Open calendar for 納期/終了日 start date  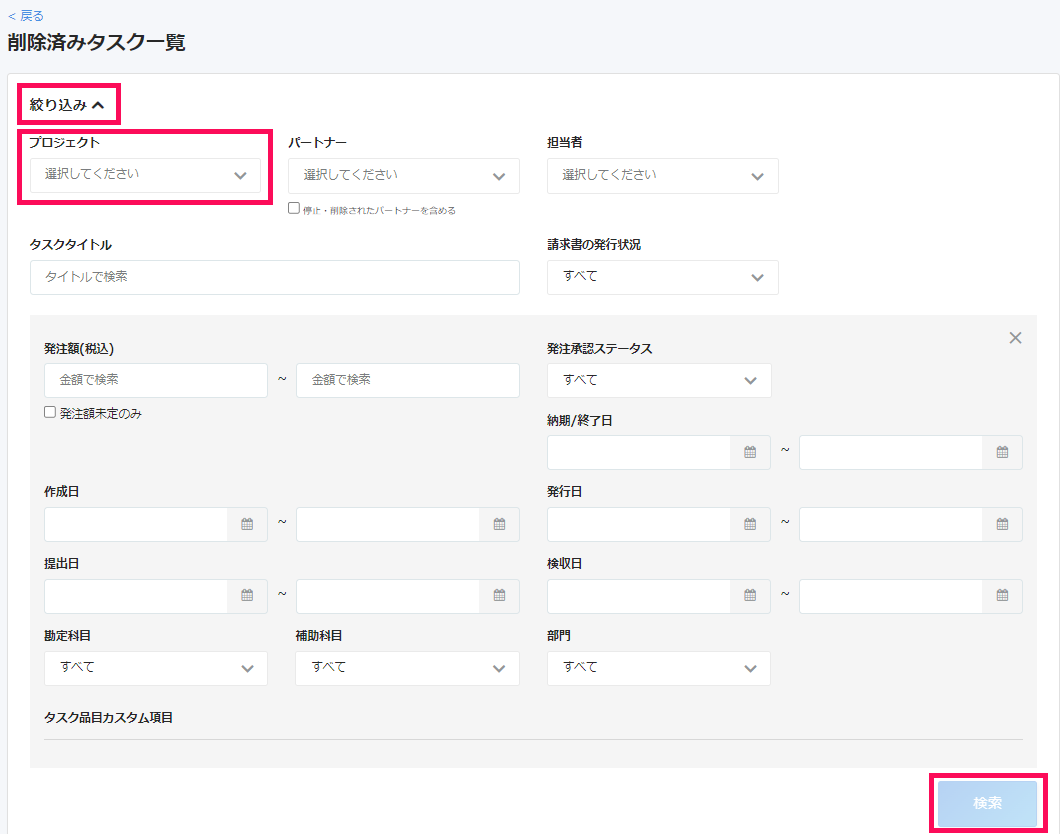pos(750,452)
